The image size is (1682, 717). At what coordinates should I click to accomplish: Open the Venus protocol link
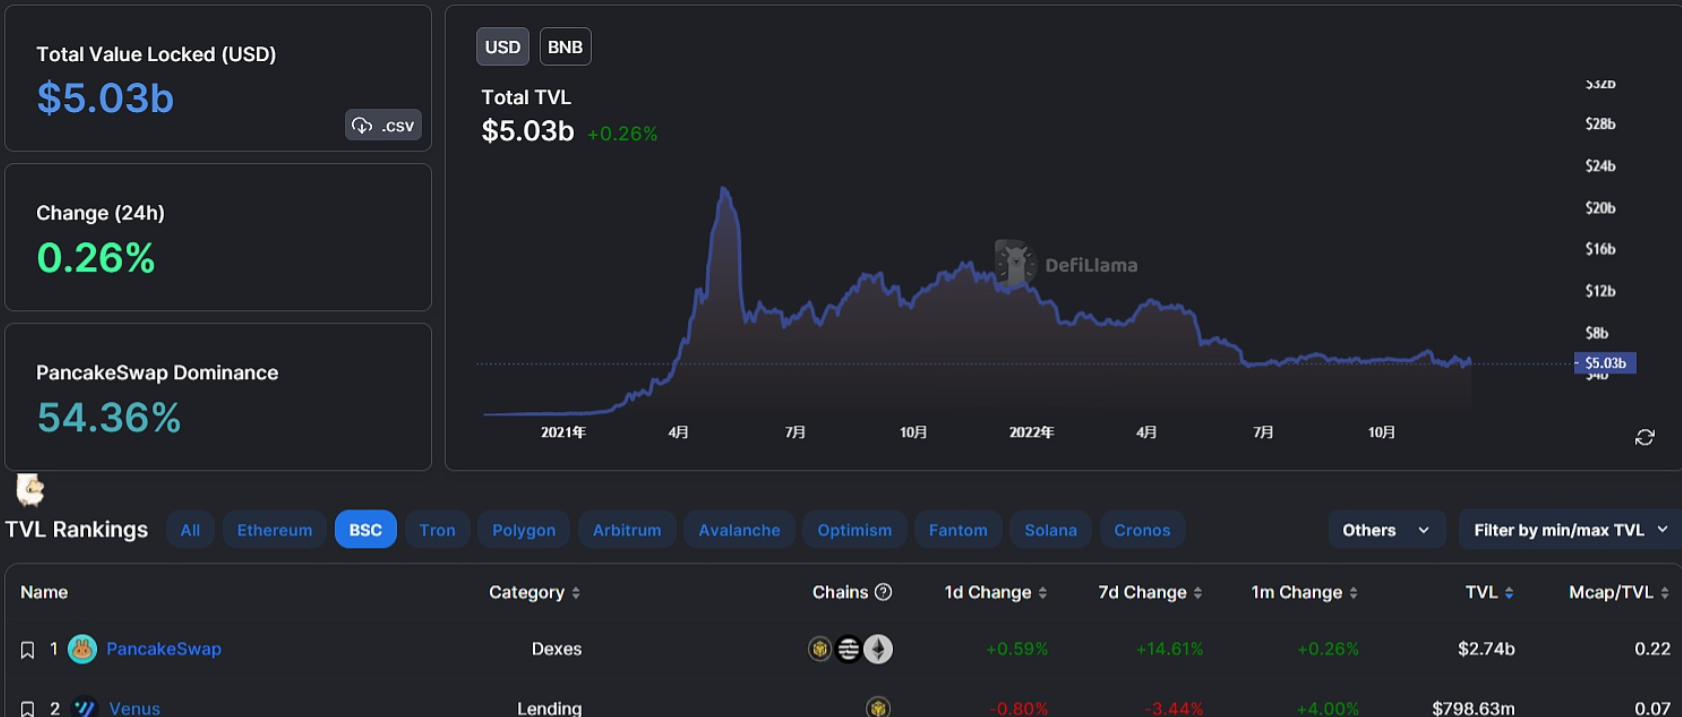click(134, 708)
